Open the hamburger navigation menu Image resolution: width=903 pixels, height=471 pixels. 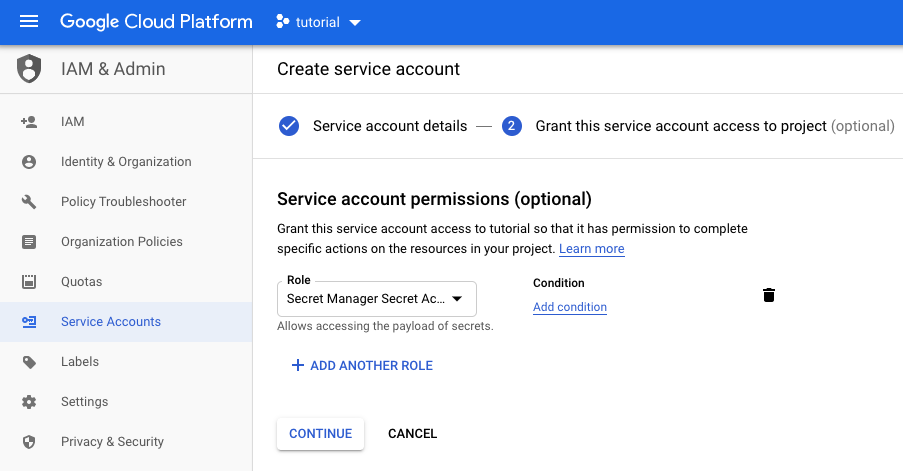coord(29,22)
